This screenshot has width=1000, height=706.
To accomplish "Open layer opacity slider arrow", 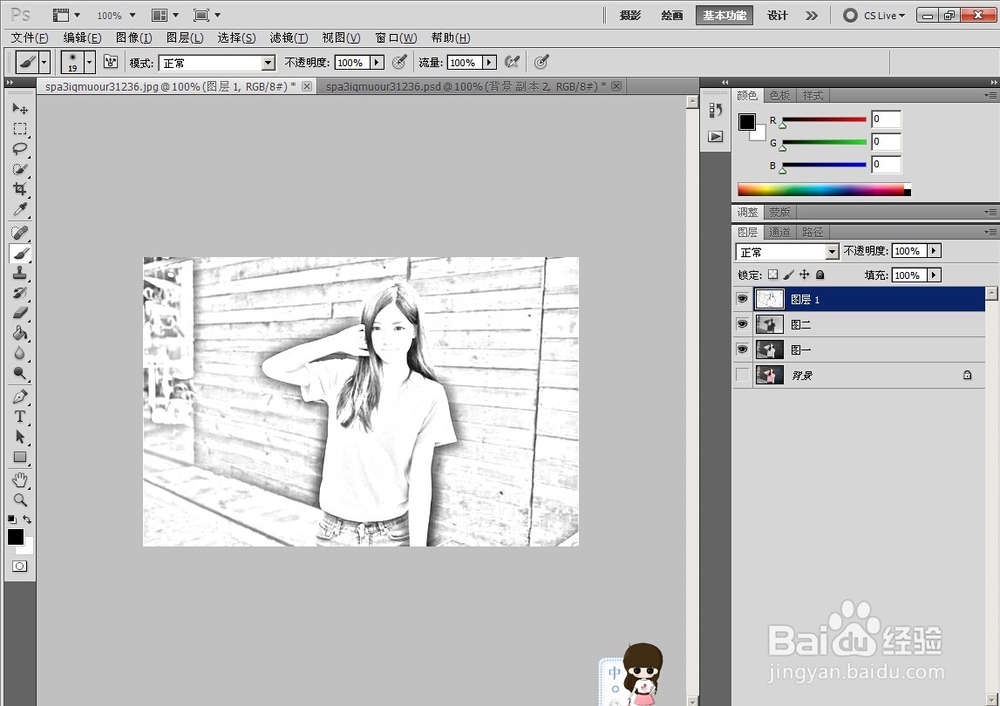I will 934,251.
